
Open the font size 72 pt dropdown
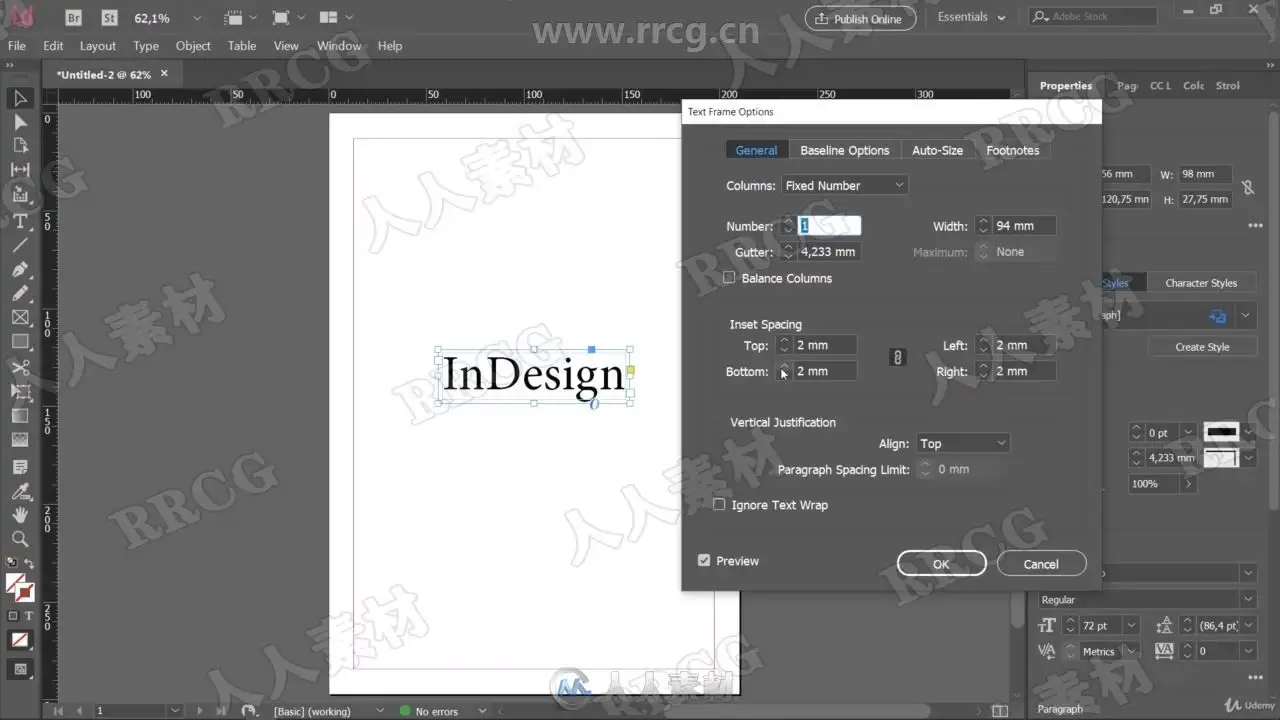[x=1131, y=626]
